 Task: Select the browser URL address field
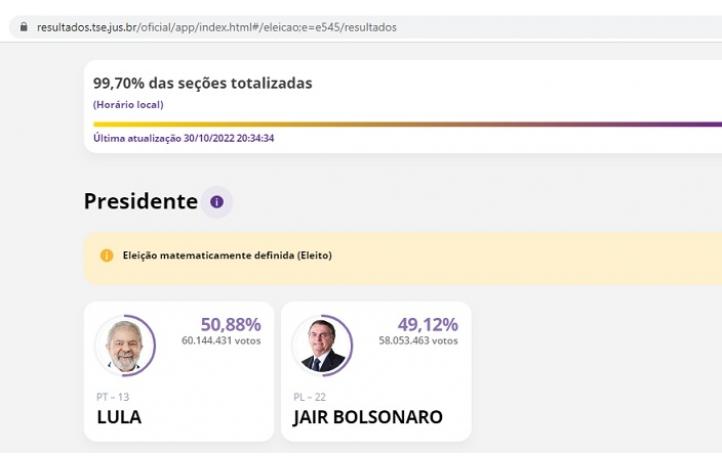(366, 27)
